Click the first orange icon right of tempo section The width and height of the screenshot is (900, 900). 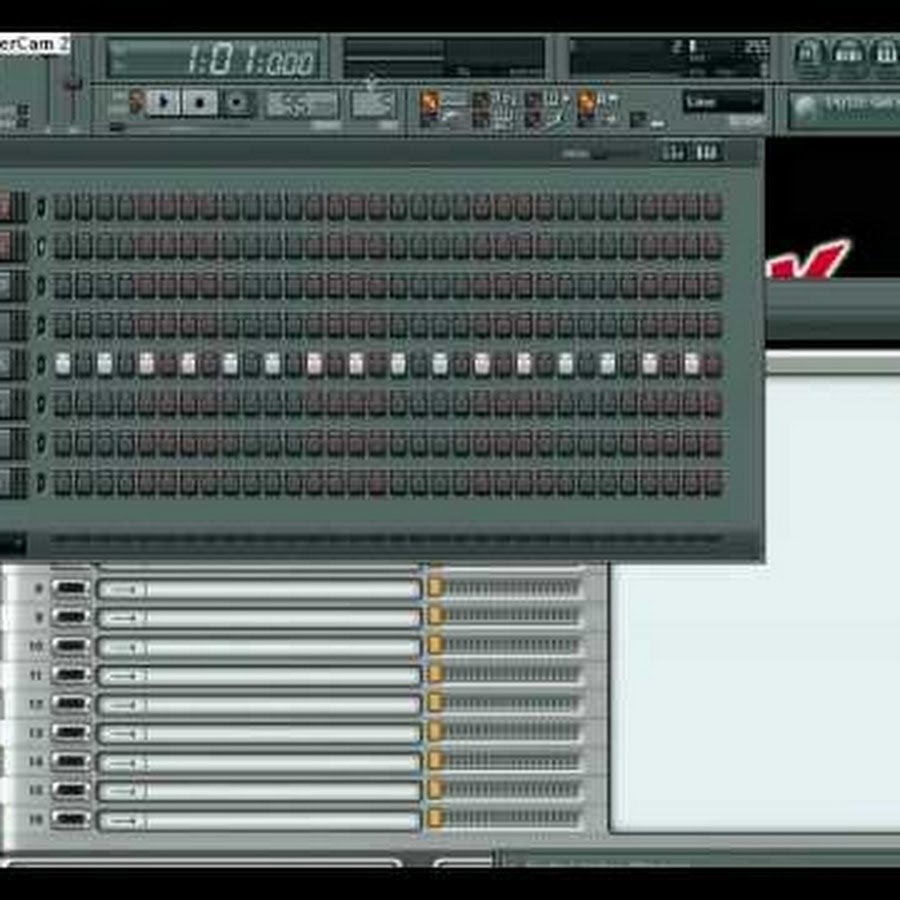click(x=429, y=101)
